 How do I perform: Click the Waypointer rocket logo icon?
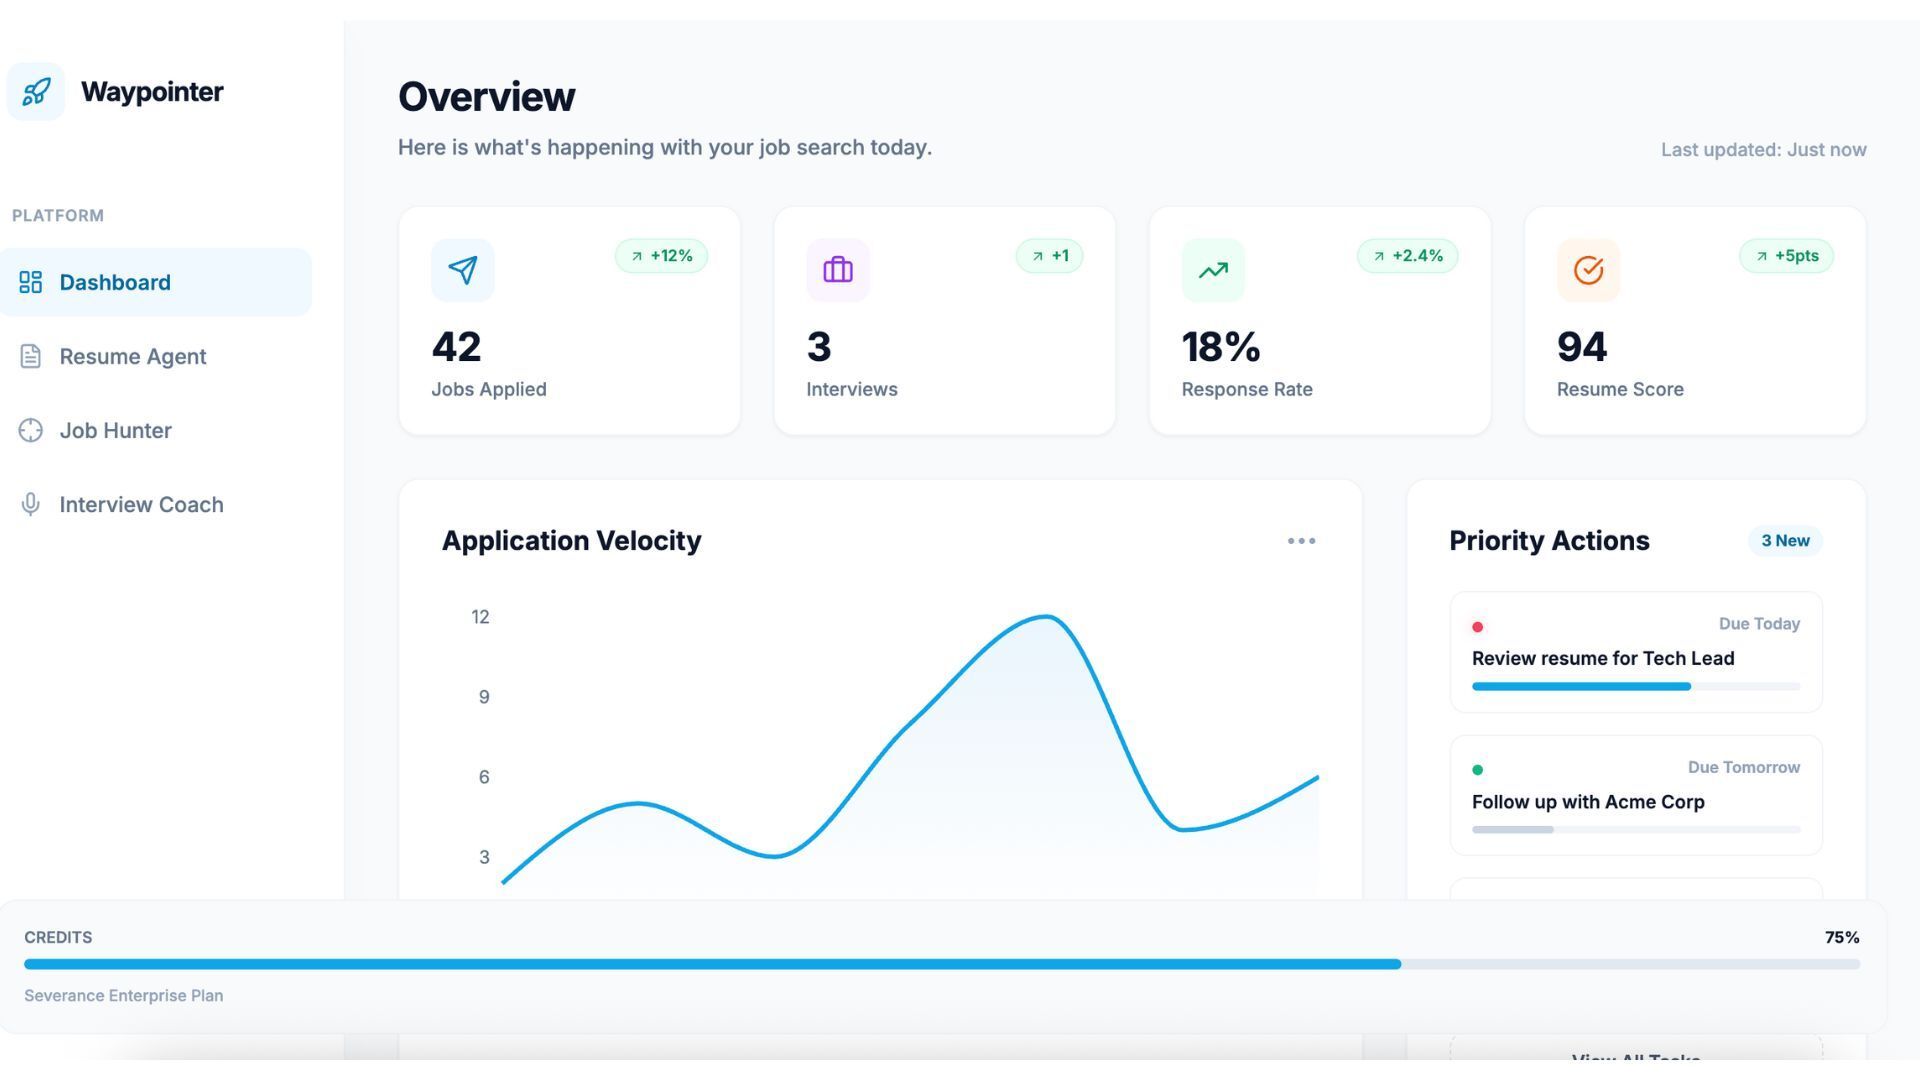point(36,92)
